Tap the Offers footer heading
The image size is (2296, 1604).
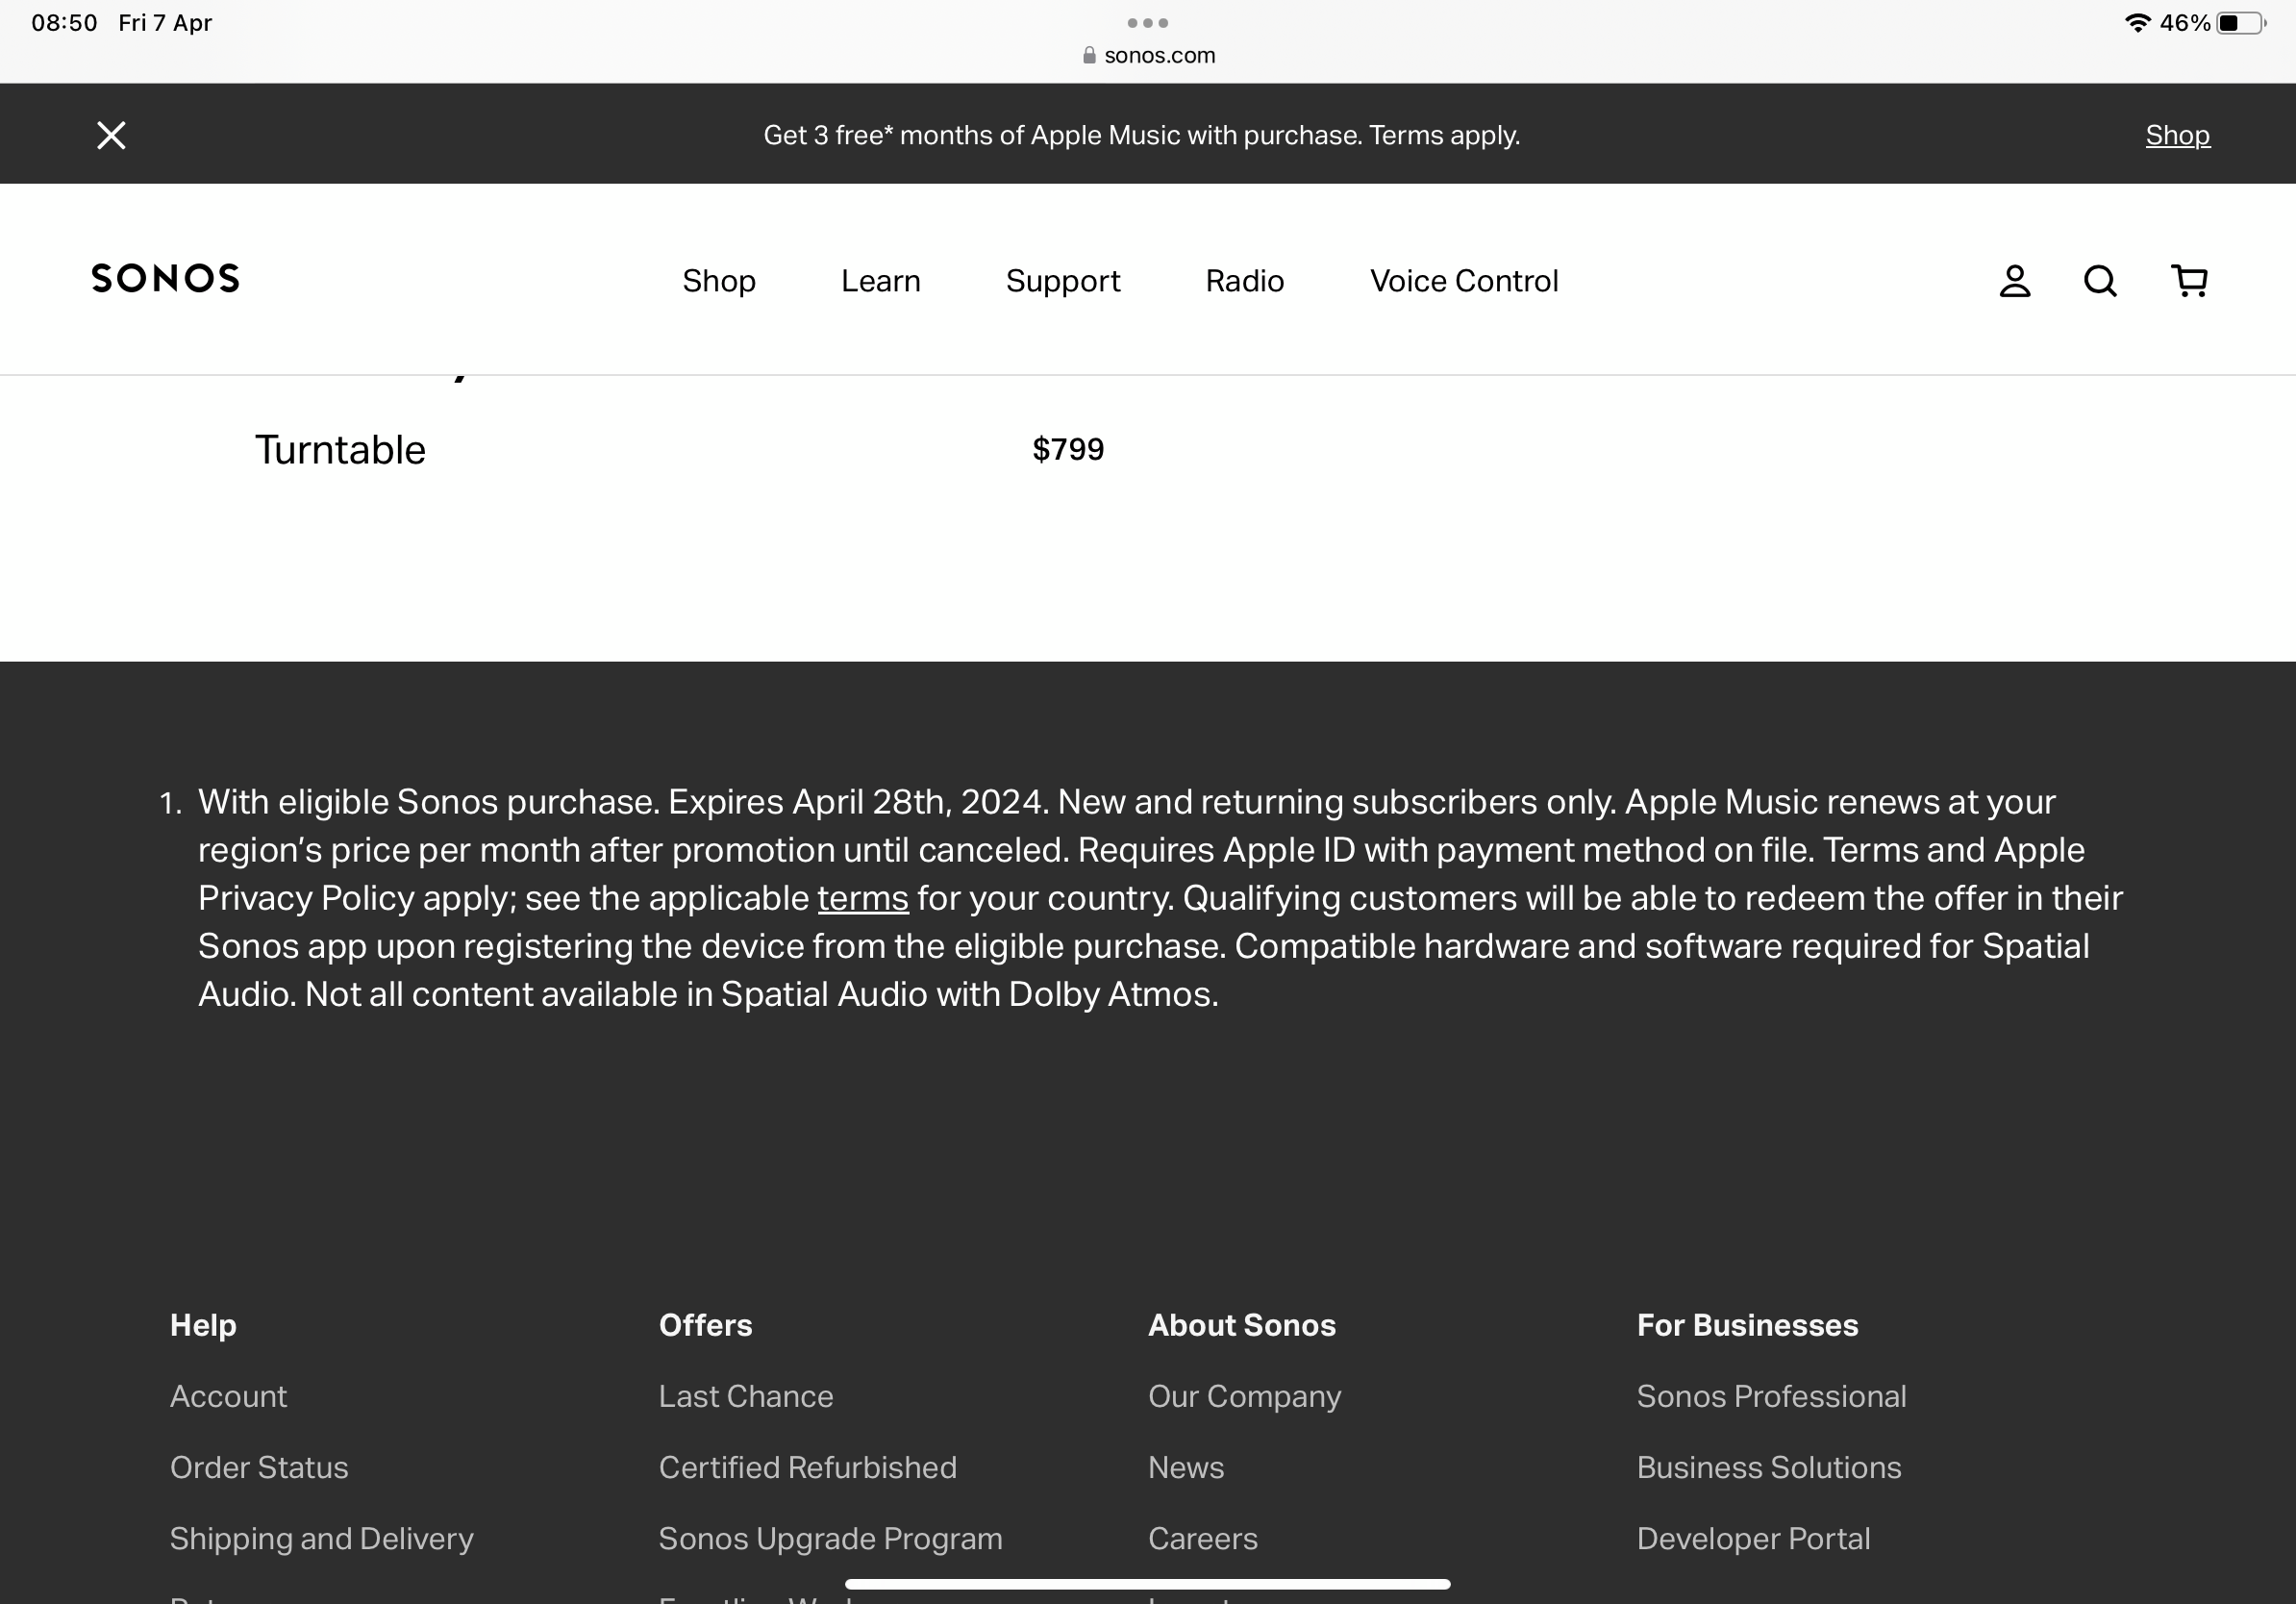[705, 1325]
